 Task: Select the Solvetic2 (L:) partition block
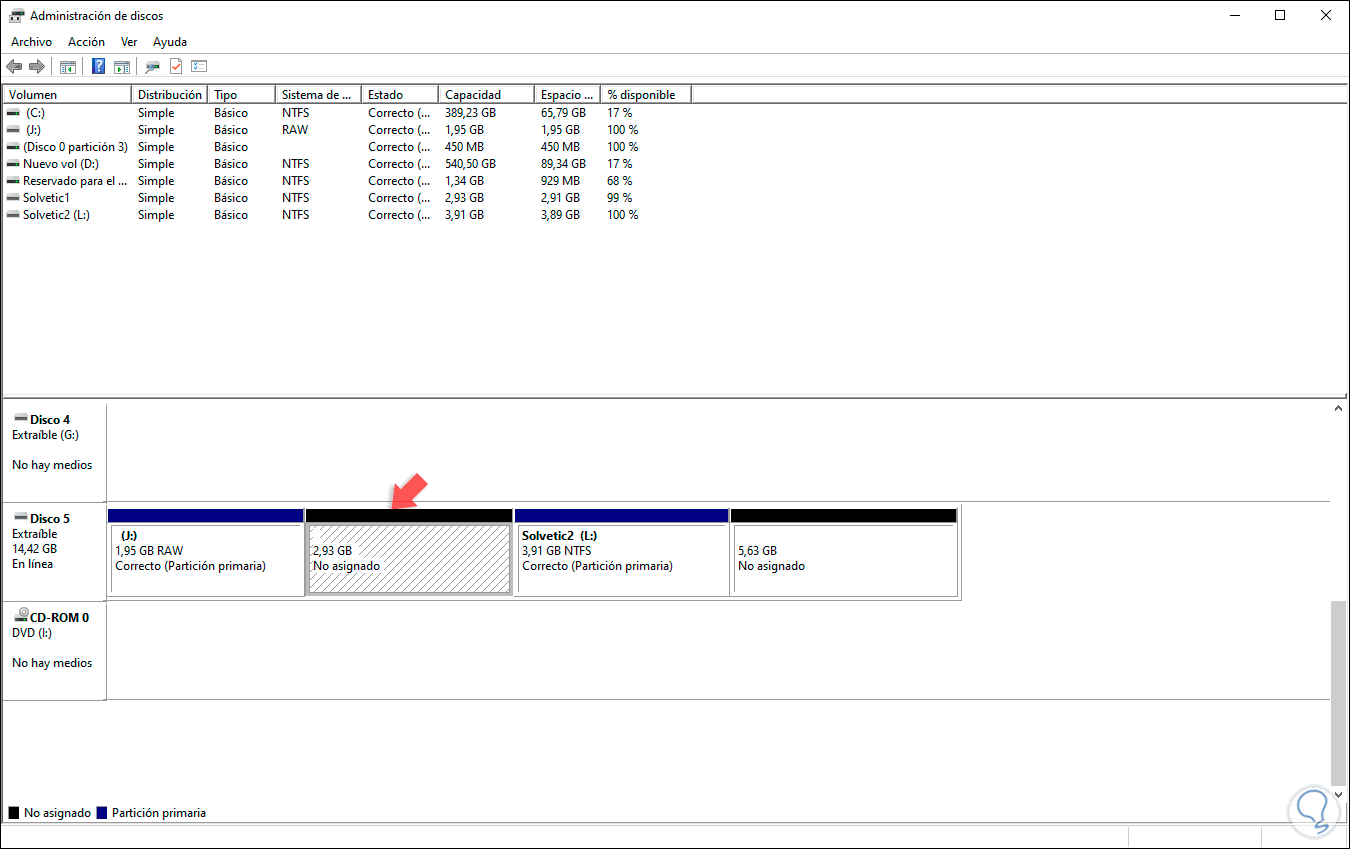[620, 555]
